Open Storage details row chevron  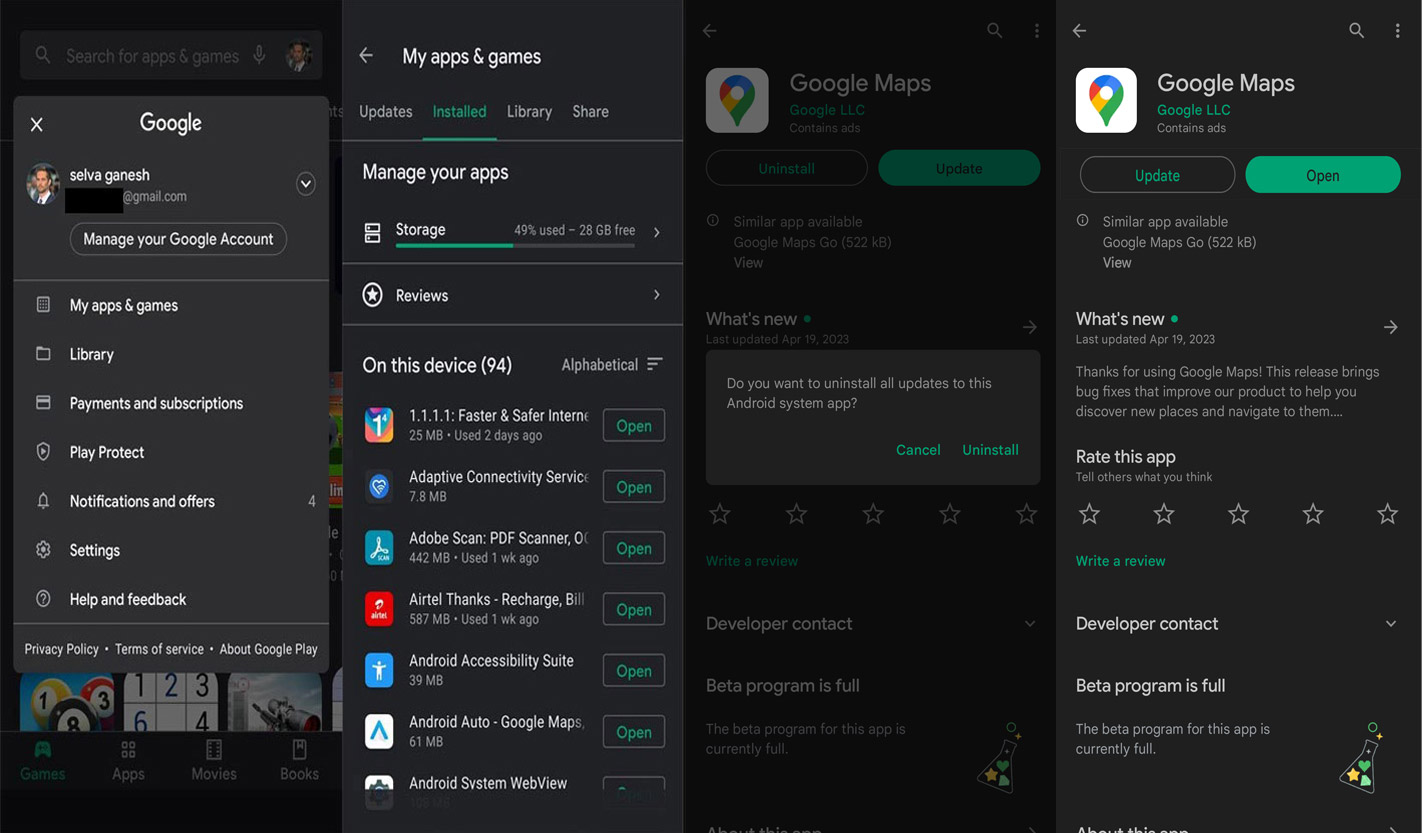pos(657,232)
